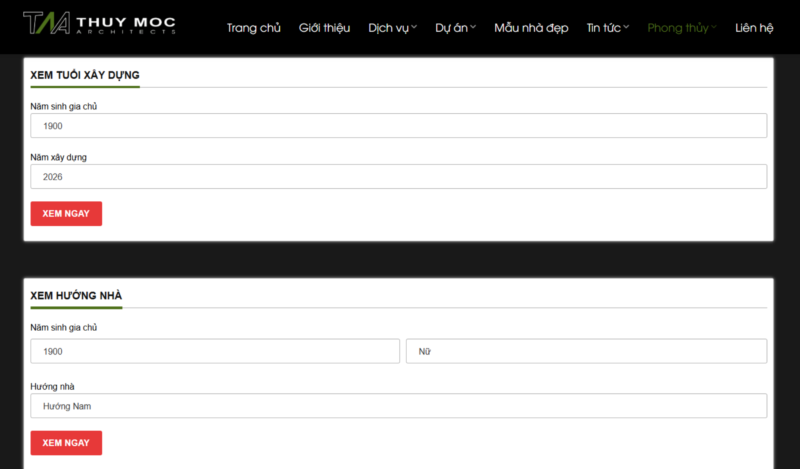800x469 pixels.
Task: Select birth year field under Xem hướng nhà
Action: click(x=214, y=352)
